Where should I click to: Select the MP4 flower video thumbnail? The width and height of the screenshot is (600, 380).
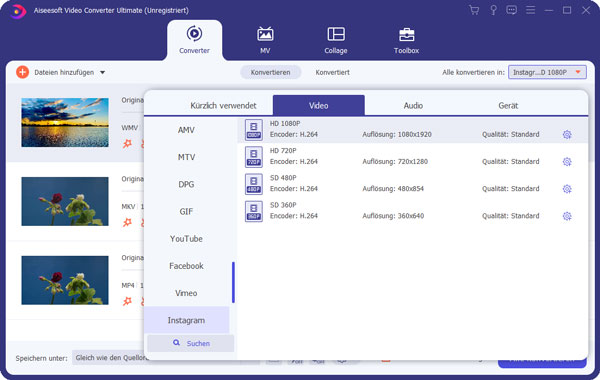coord(65,280)
